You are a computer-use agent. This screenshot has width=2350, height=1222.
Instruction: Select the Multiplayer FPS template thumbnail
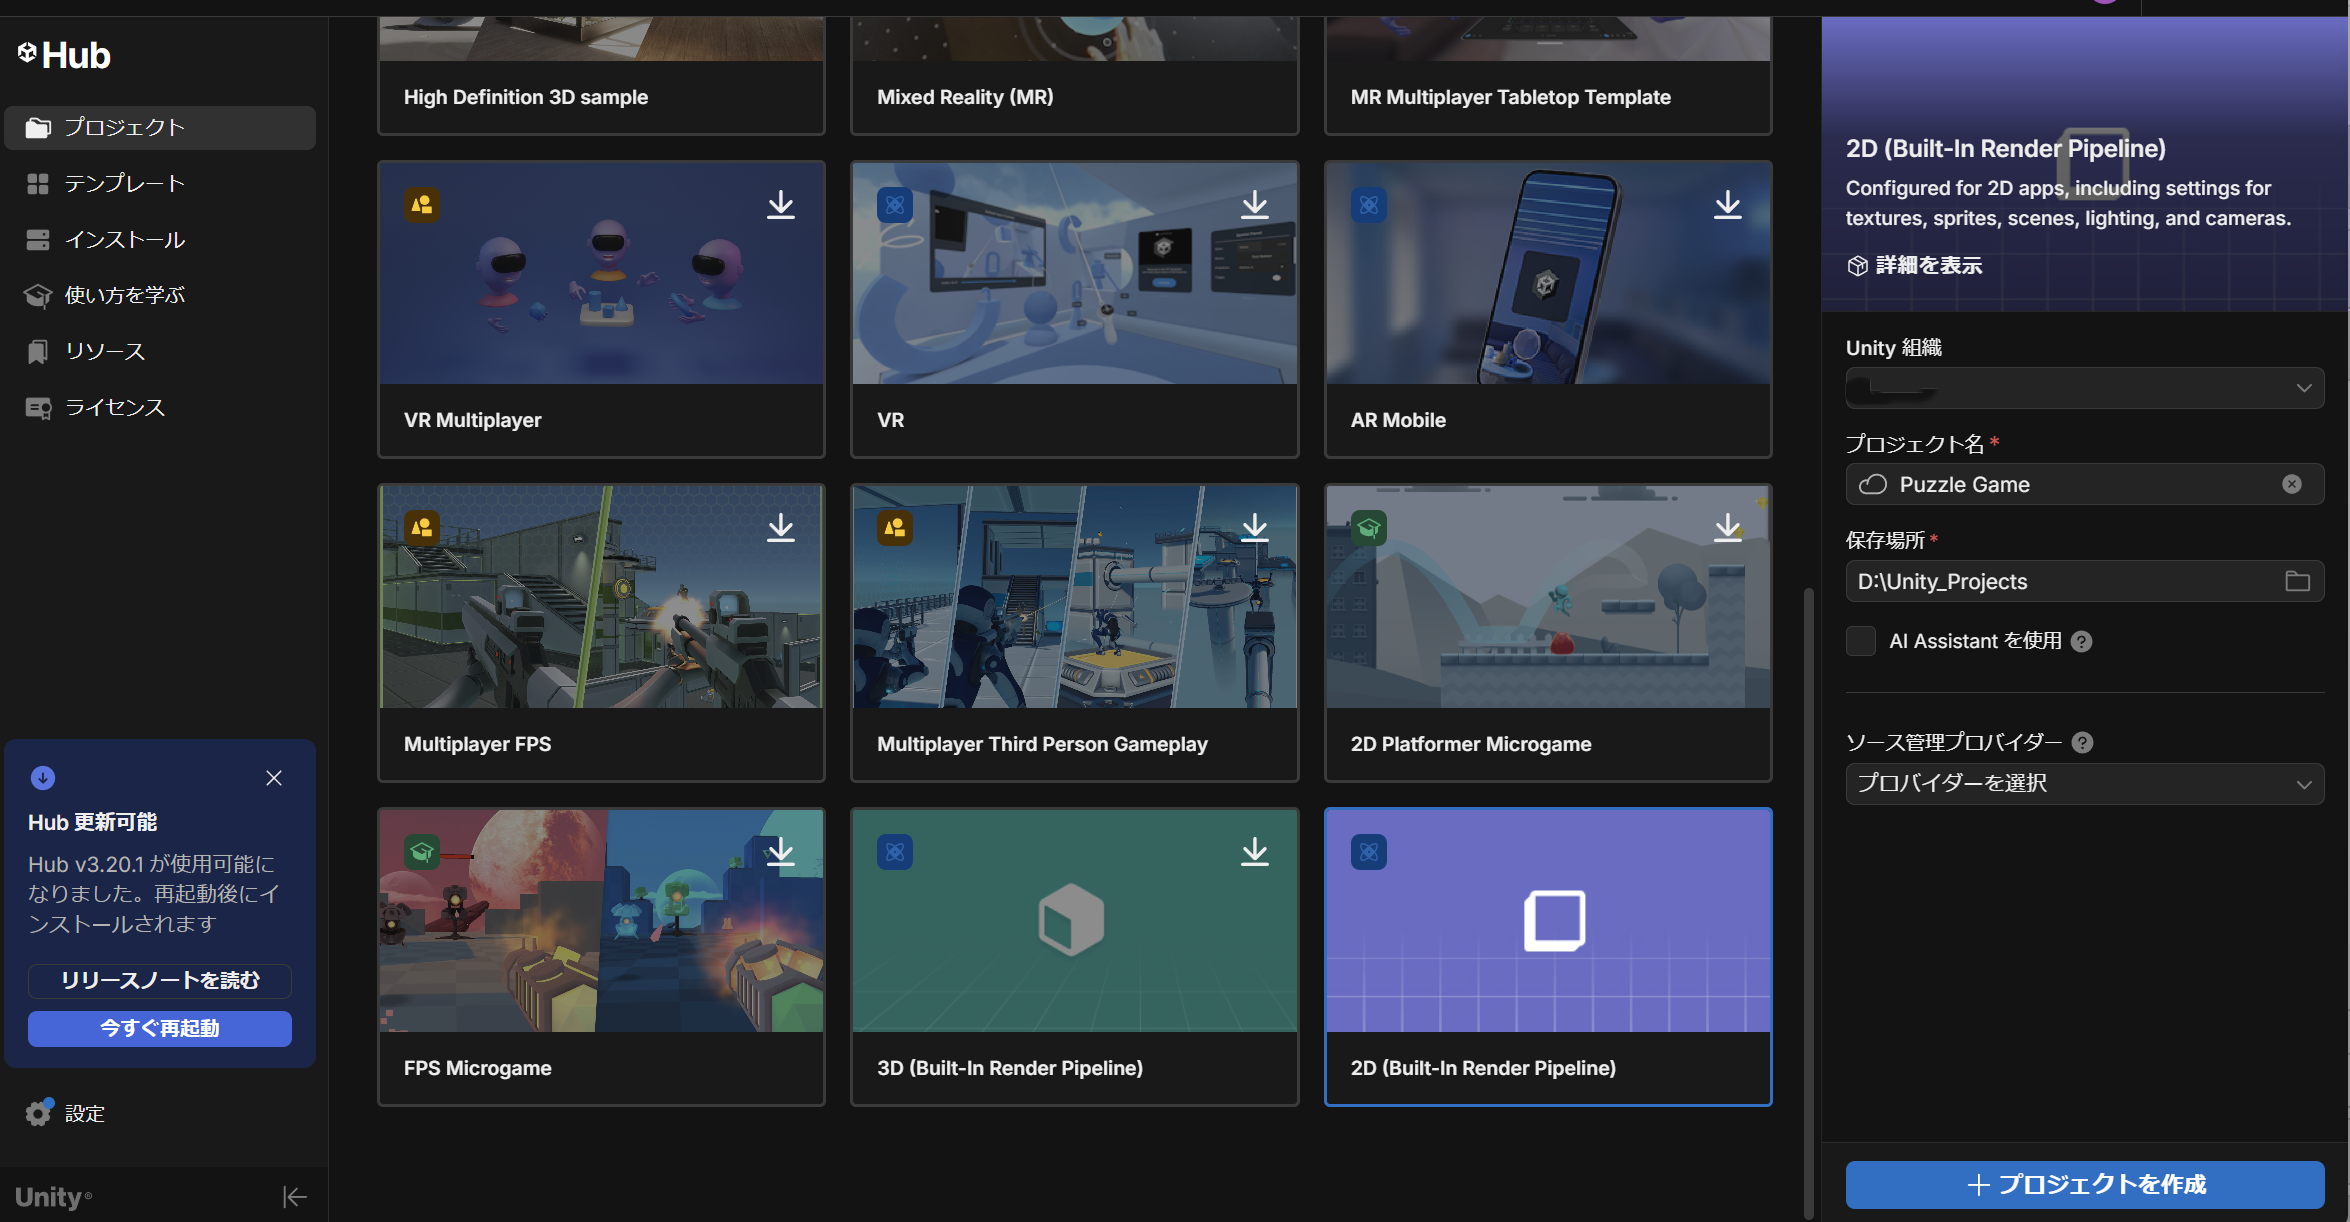pyautogui.click(x=601, y=597)
